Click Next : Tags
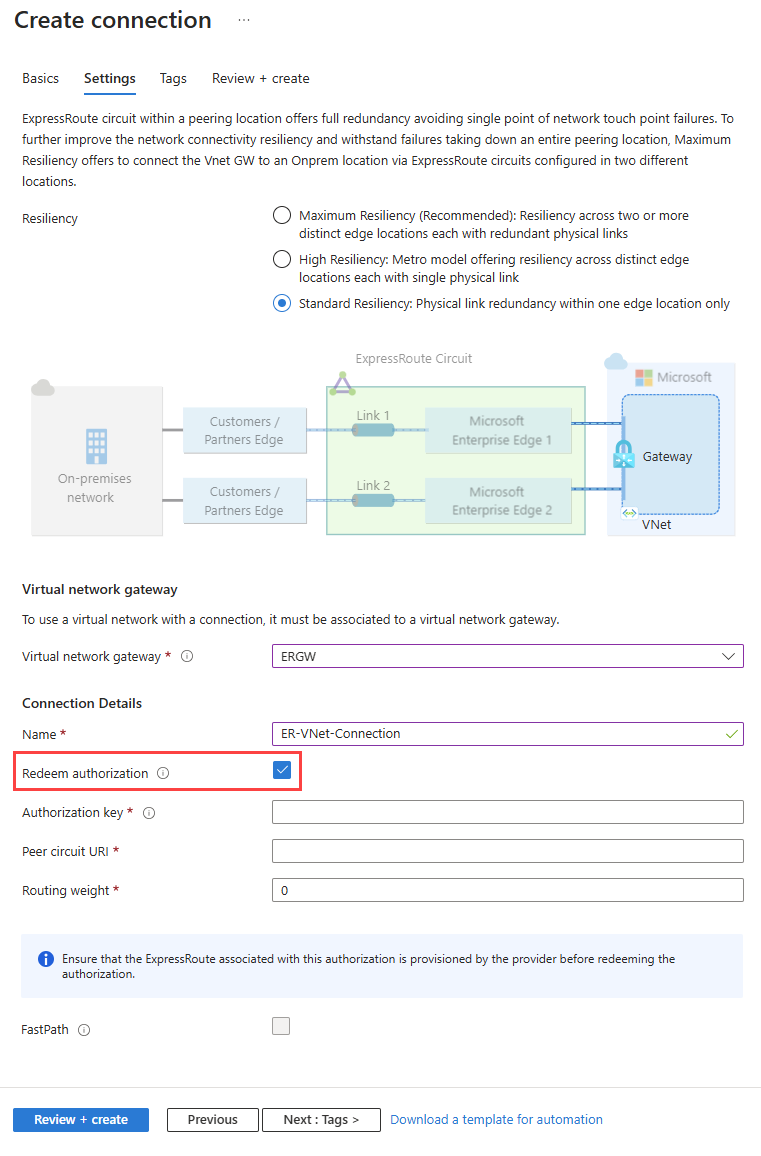This screenshot has width=761, height=1156. click(321, 1119)
